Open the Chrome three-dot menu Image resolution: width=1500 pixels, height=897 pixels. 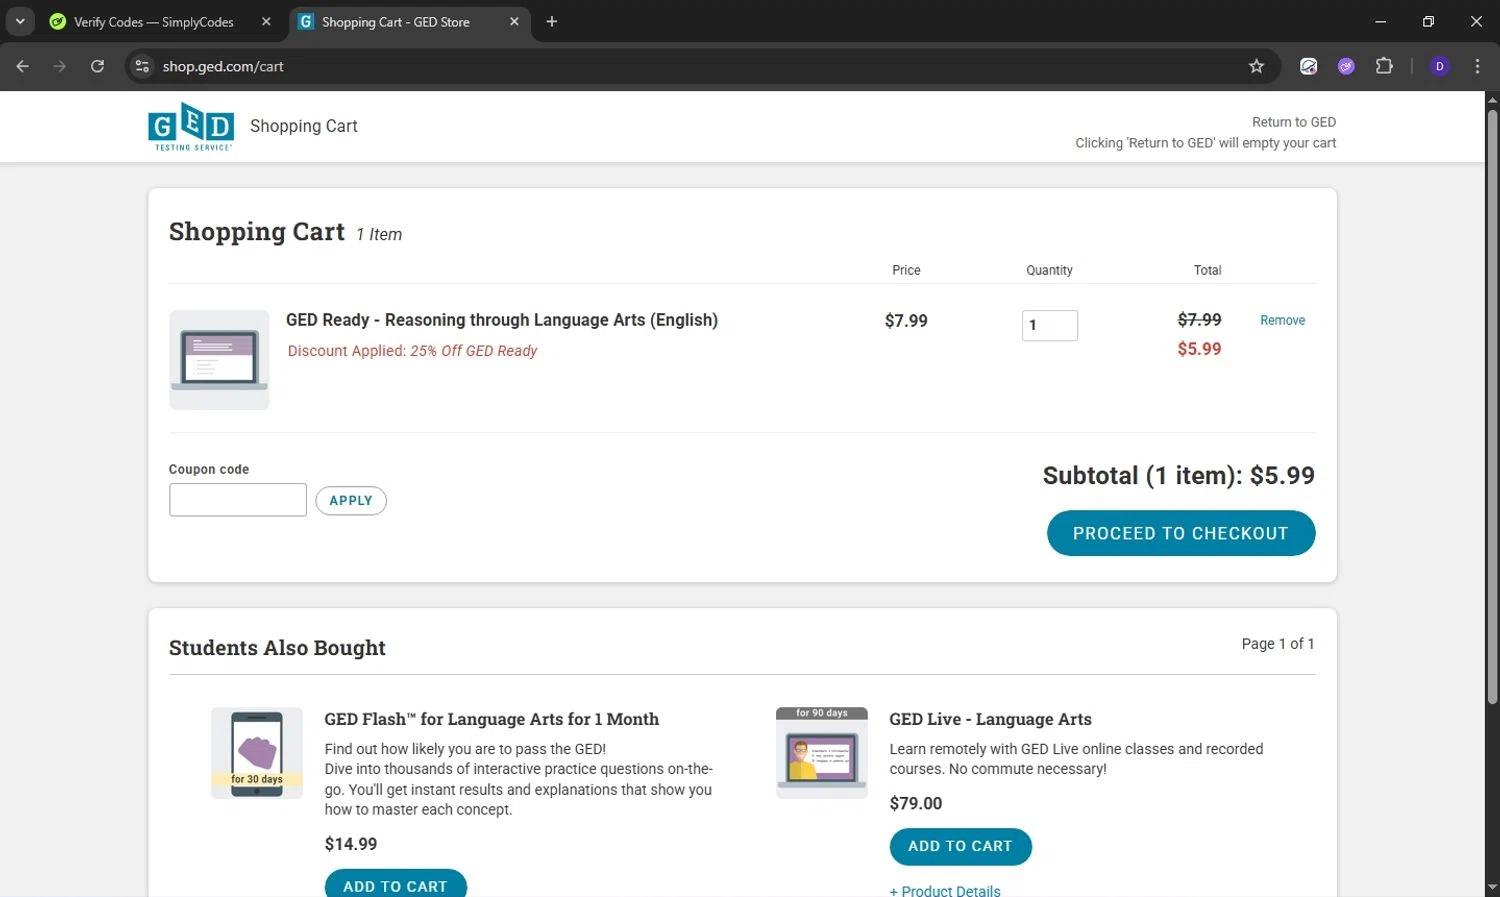click(x=1477, y=66)
